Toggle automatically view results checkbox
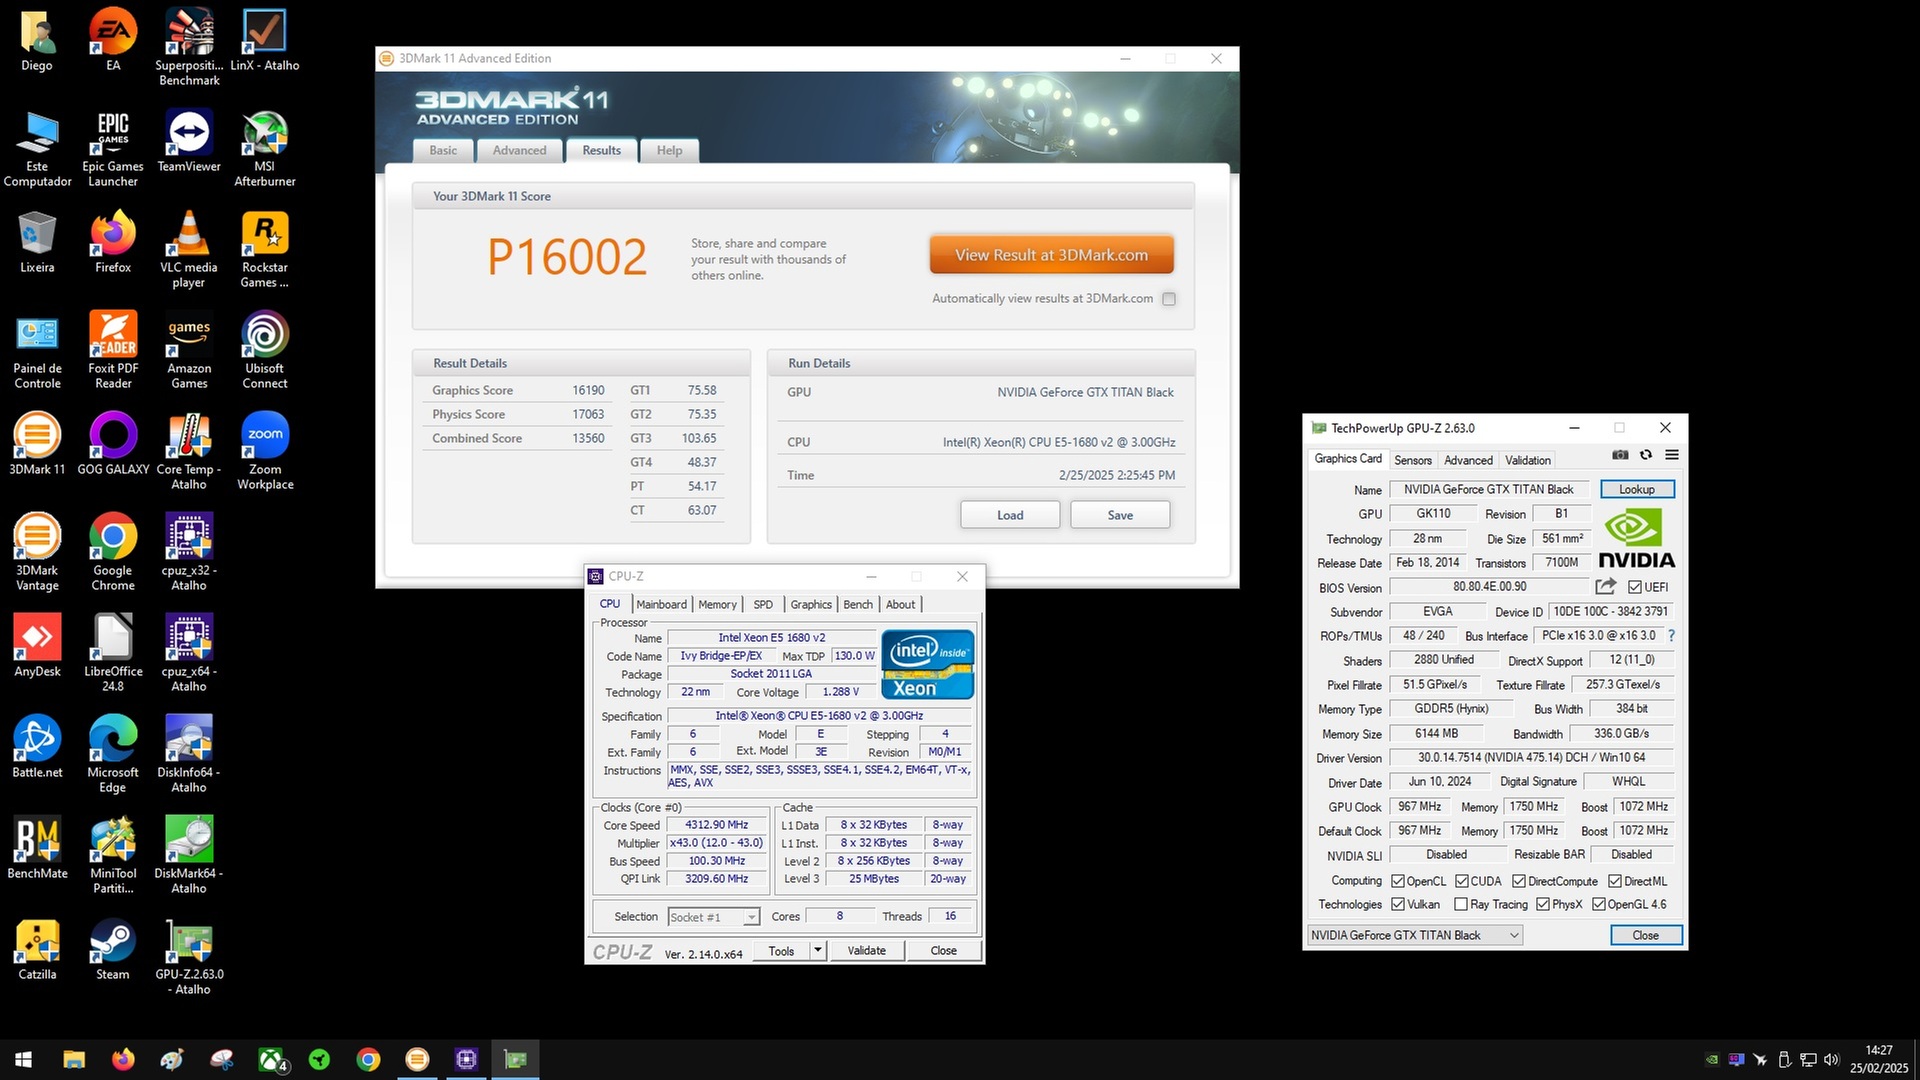Viewport: 1920px width, 1080px height. point(1169,299)
